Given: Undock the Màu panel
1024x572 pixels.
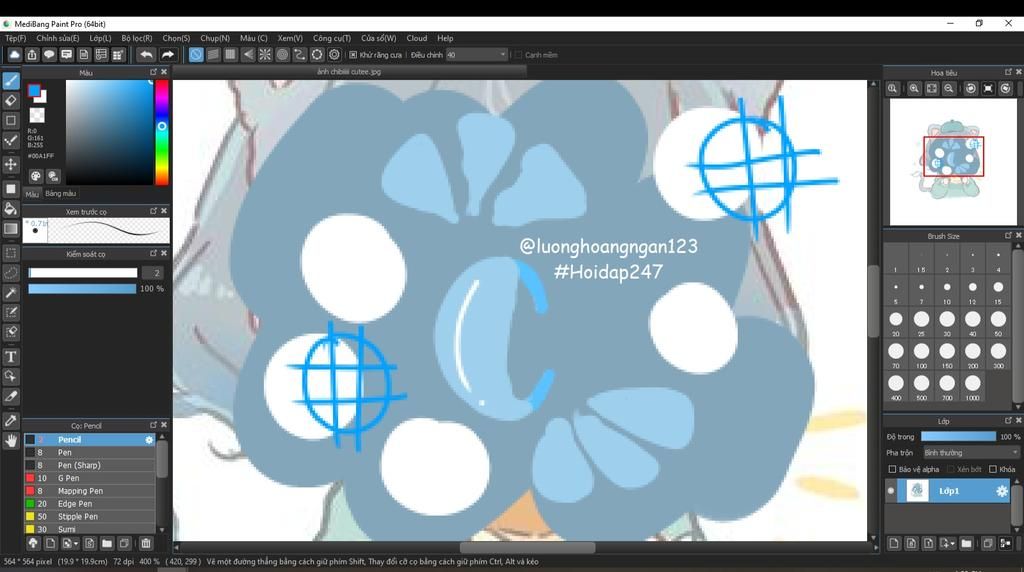Looking at the screenshot, I should click(x=153, y=72).
